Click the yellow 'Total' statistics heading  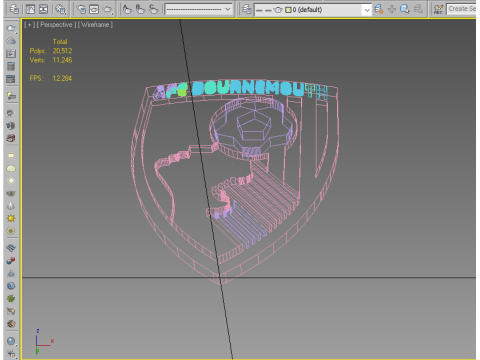tap(60, 42)
